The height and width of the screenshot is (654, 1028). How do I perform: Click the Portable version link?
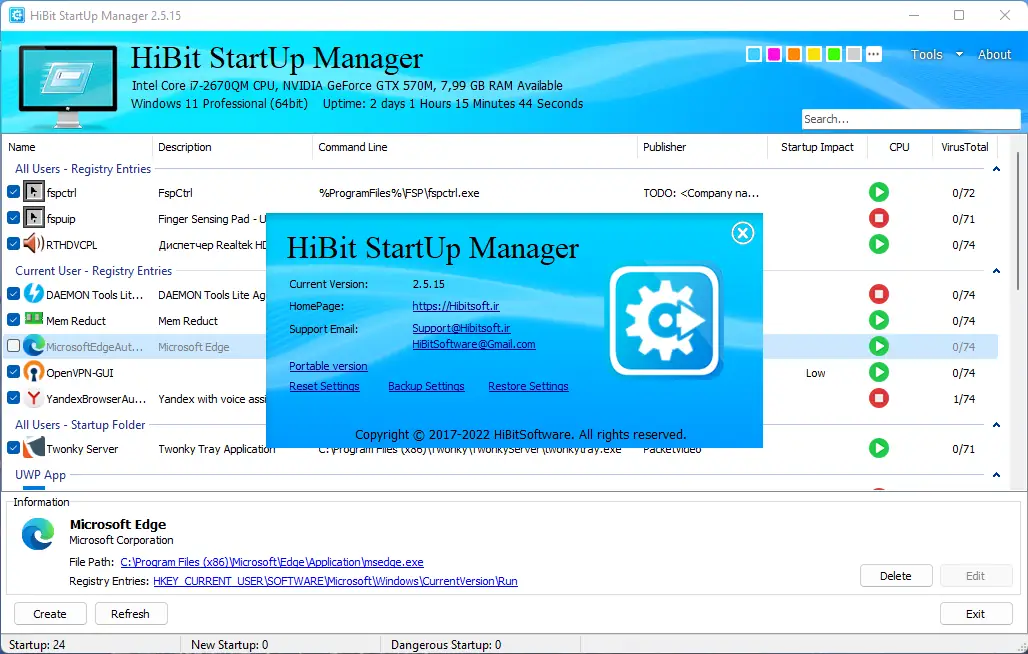(328, 366)
